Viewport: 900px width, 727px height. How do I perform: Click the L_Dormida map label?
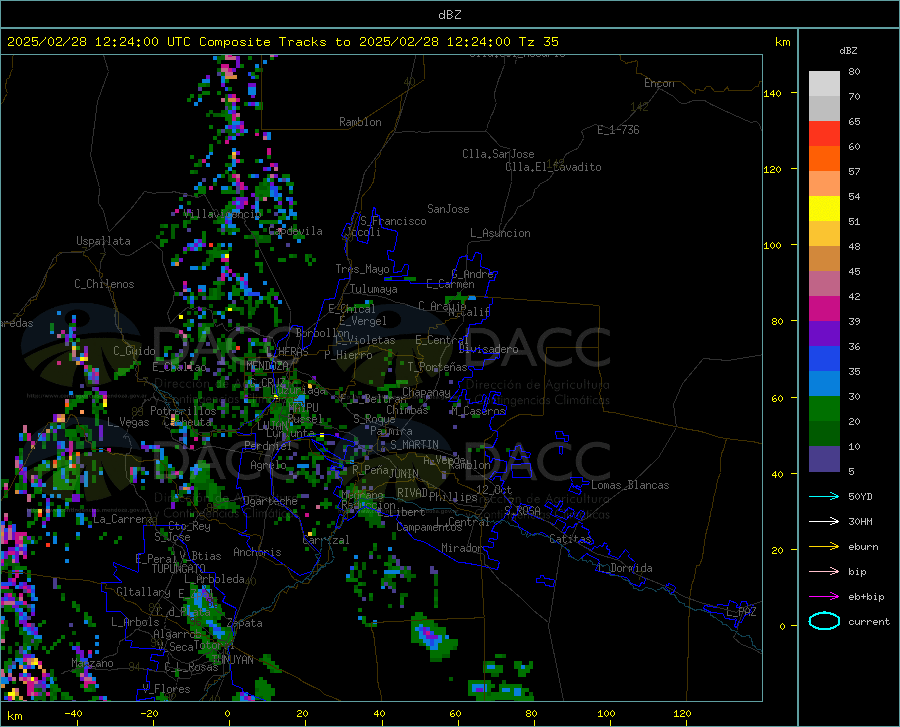pyautogui.click(x=624, y=568)
